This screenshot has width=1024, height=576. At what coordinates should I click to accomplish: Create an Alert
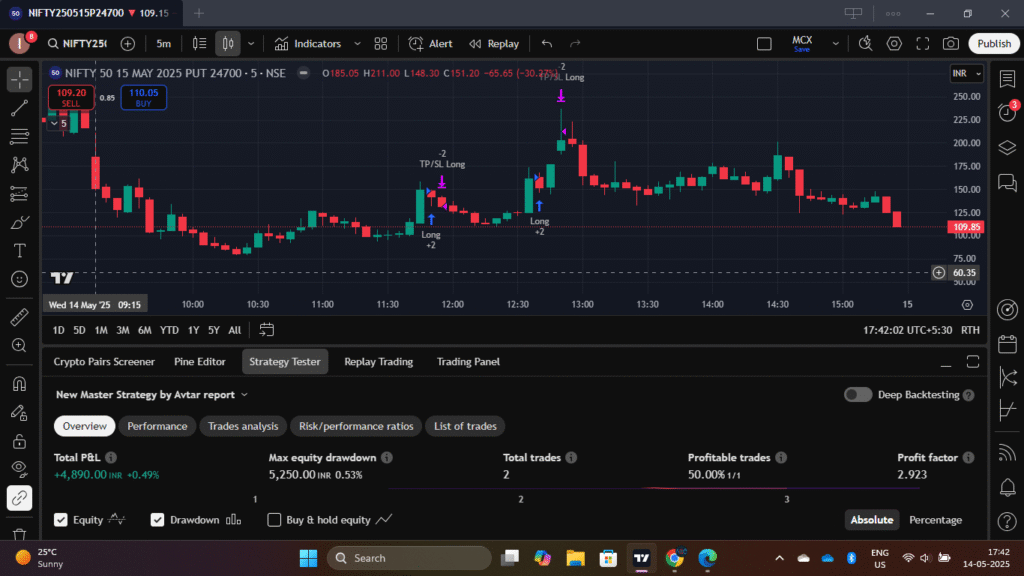coord(430,44)
